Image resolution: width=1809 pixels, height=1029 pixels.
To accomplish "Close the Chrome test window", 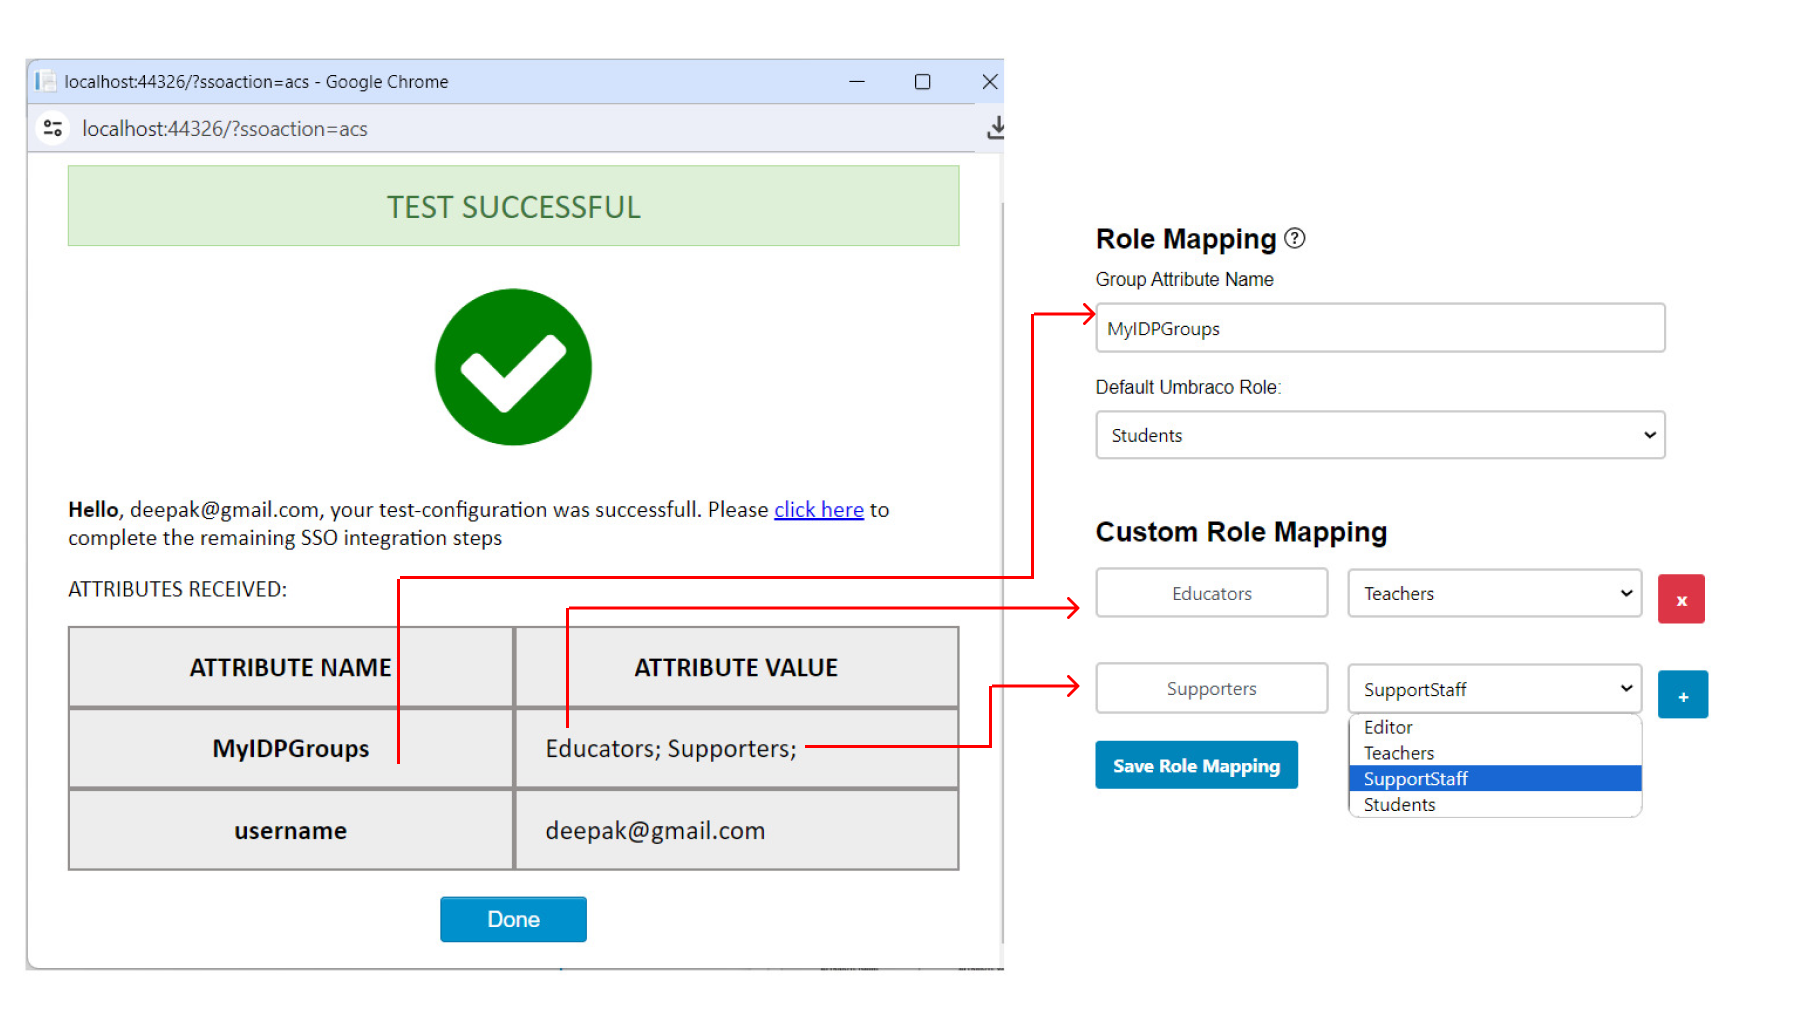I will click(x=990, y=82).
